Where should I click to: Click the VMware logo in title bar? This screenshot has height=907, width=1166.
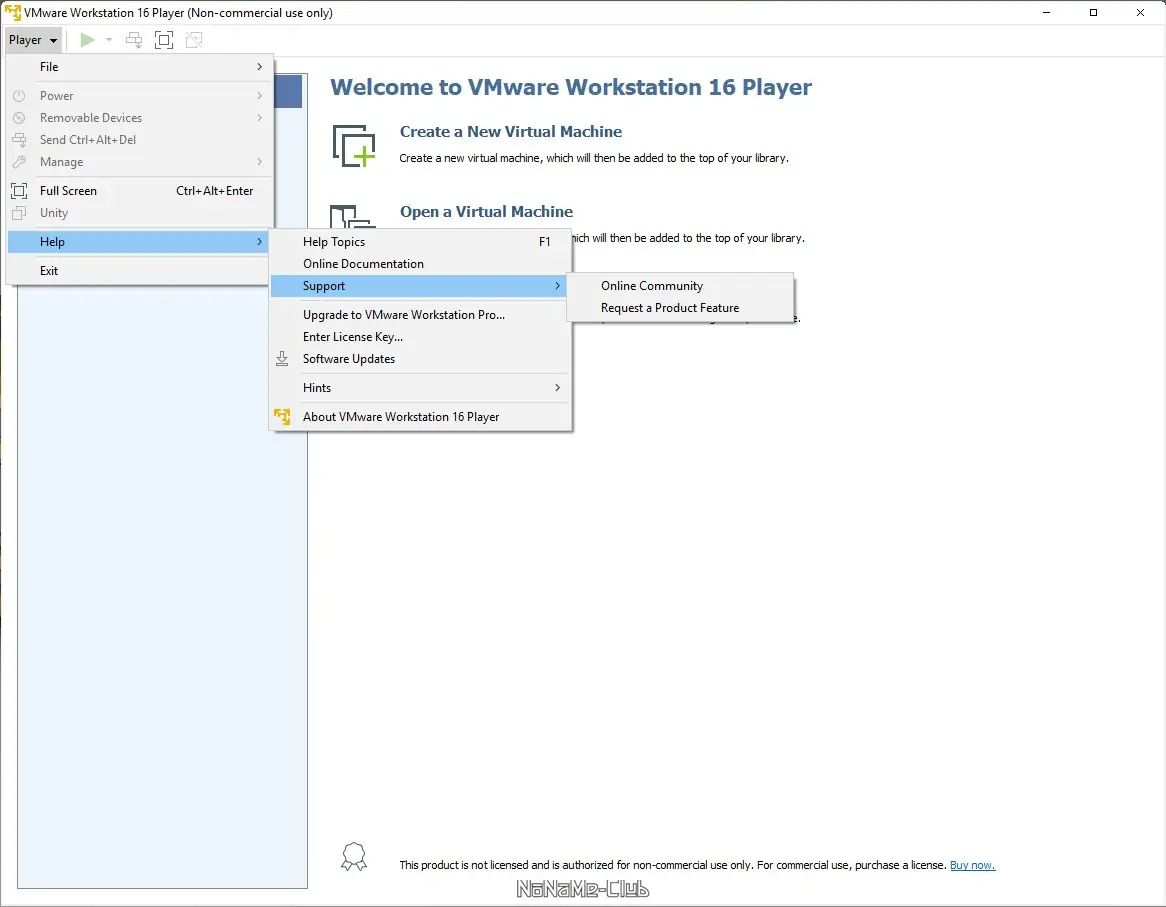pos(13,13)
